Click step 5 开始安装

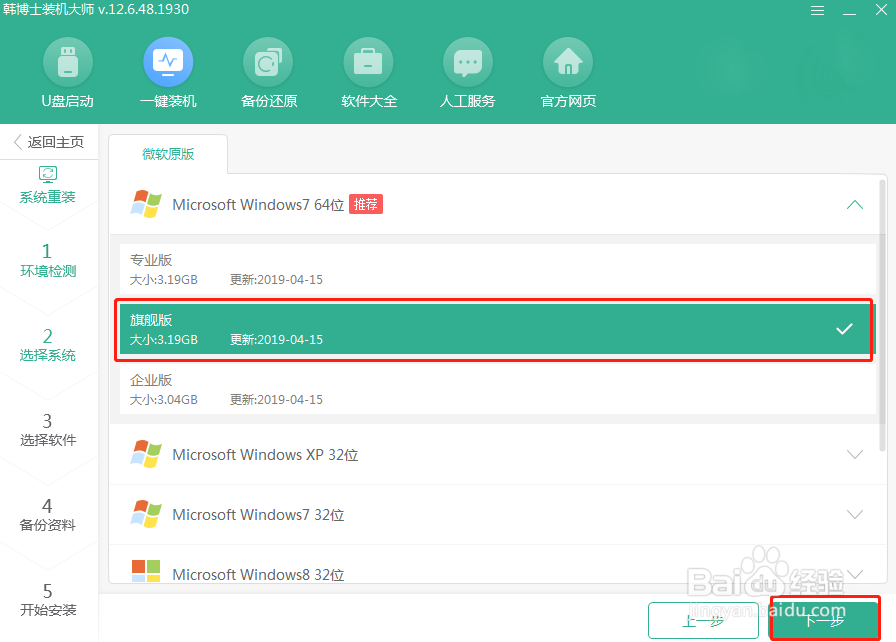point(48,599)
